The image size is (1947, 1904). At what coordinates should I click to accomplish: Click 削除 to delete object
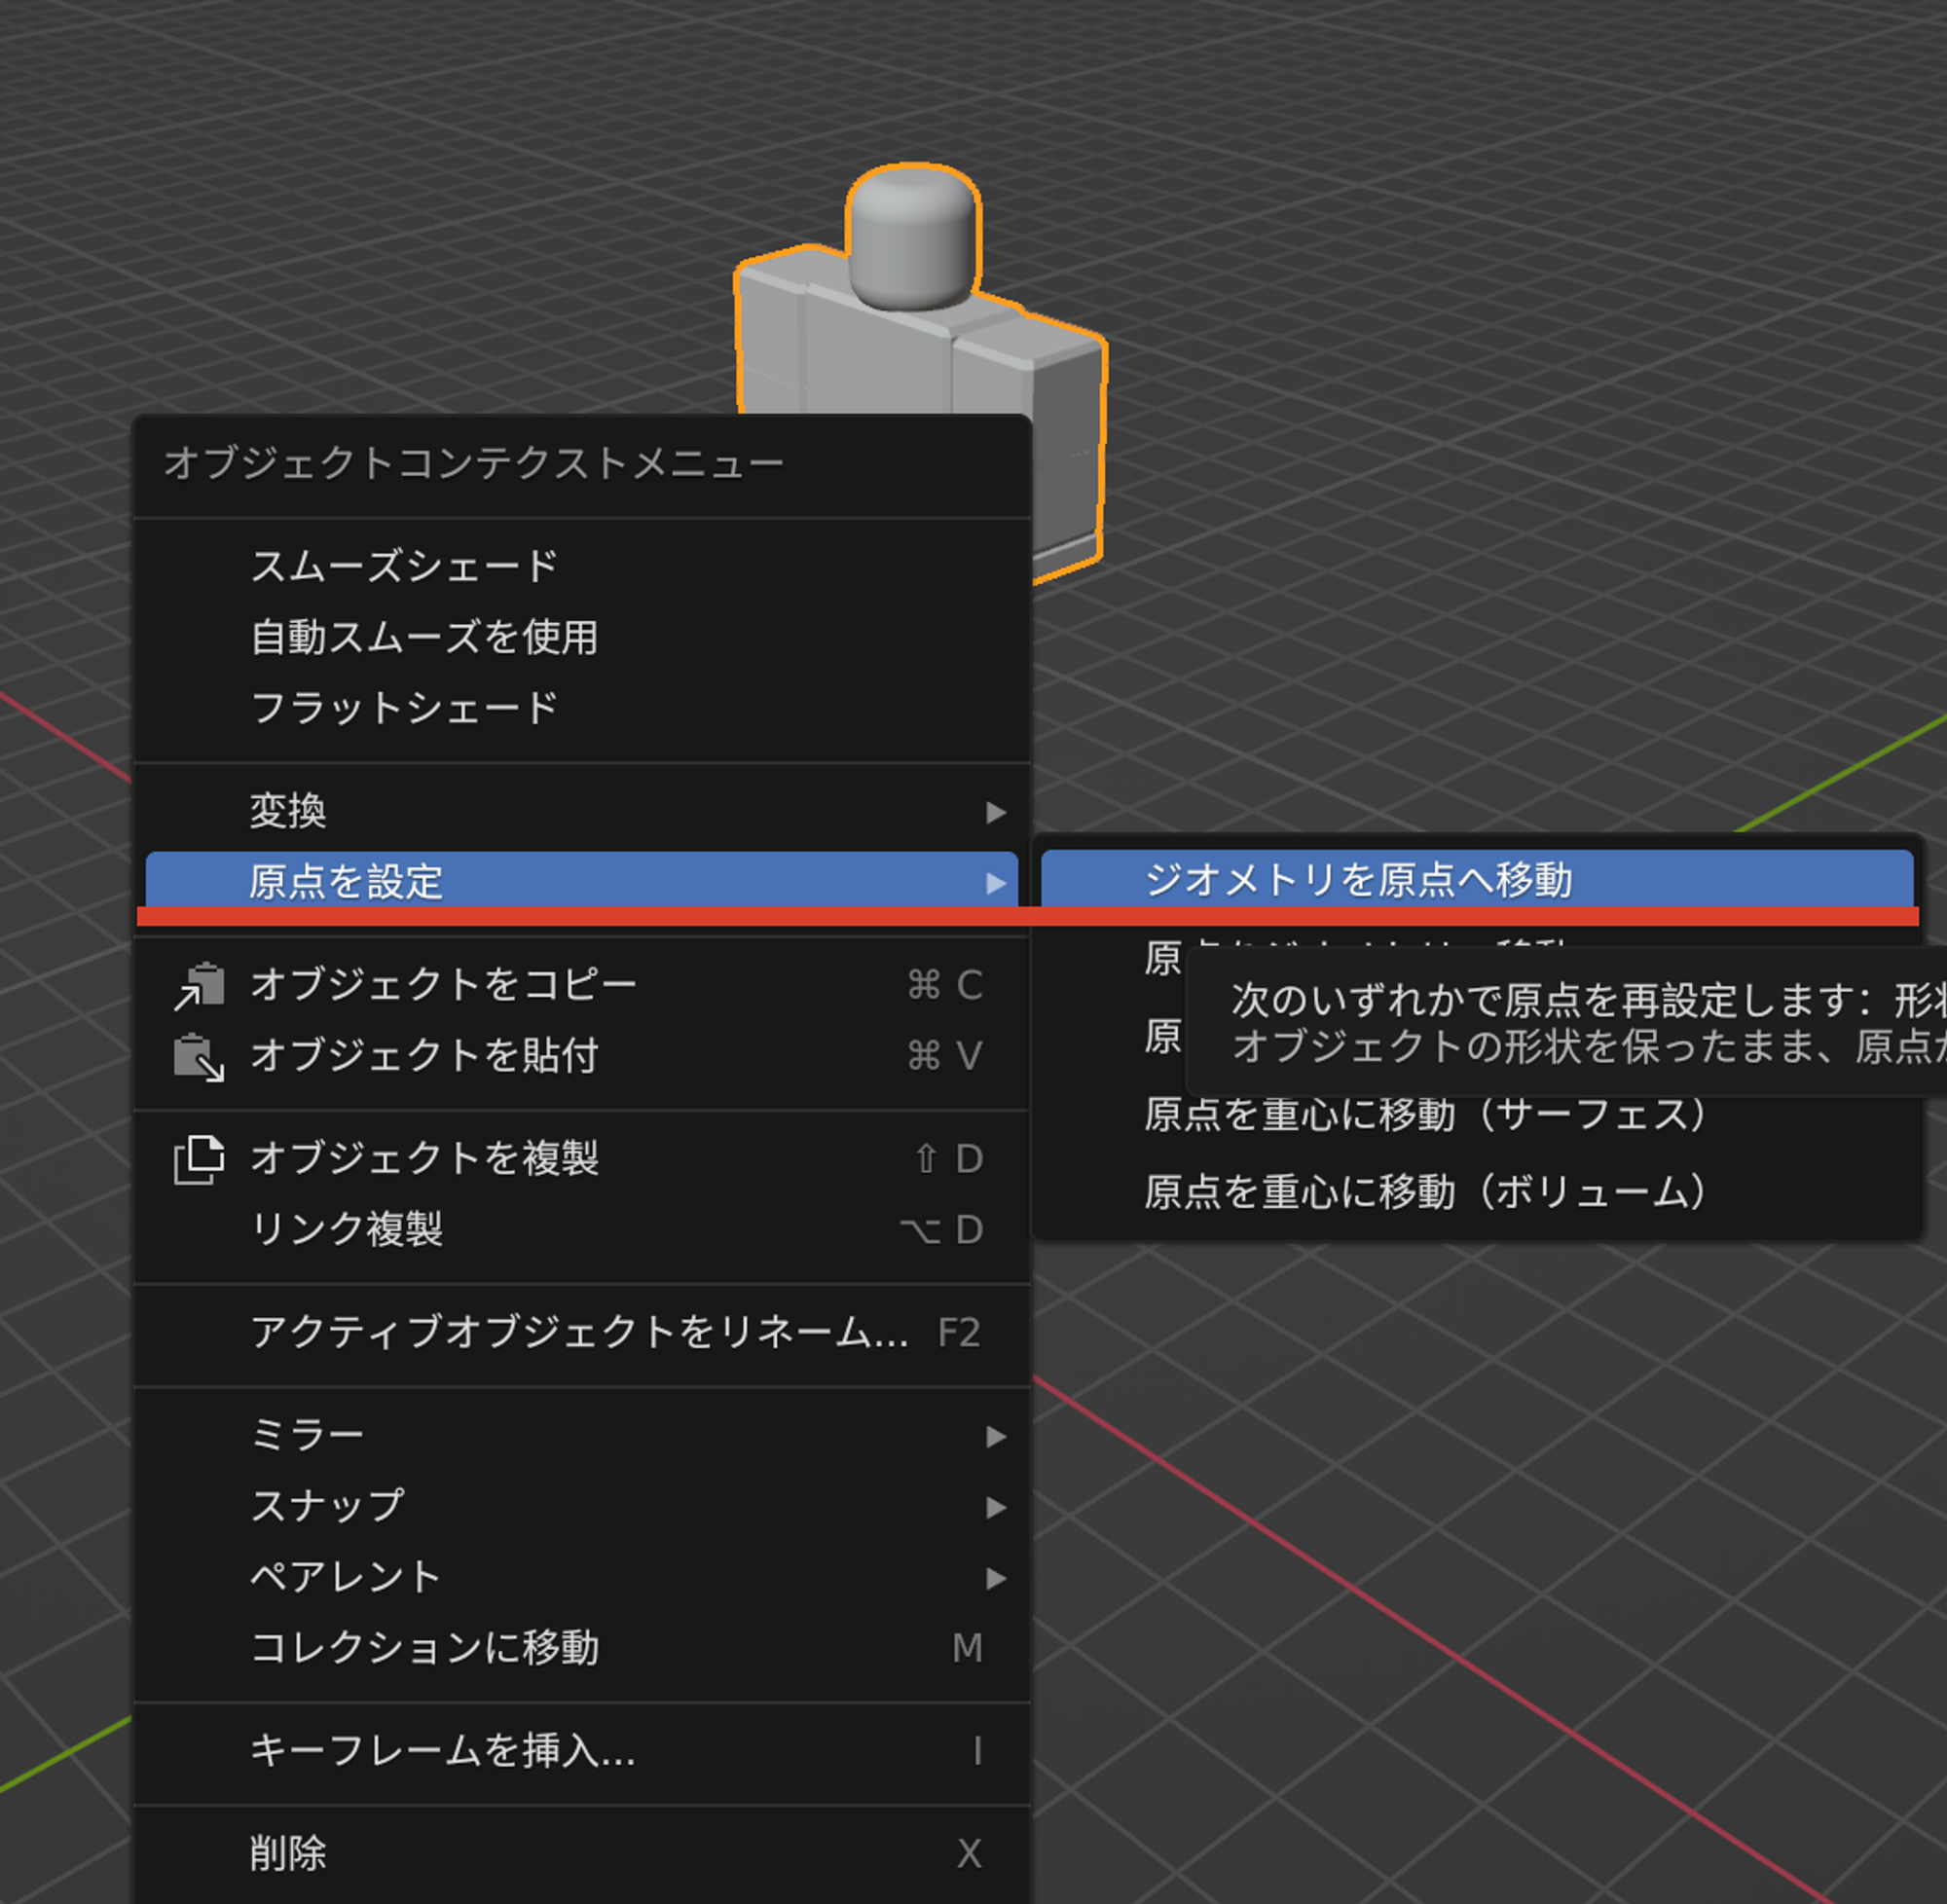581,1854
